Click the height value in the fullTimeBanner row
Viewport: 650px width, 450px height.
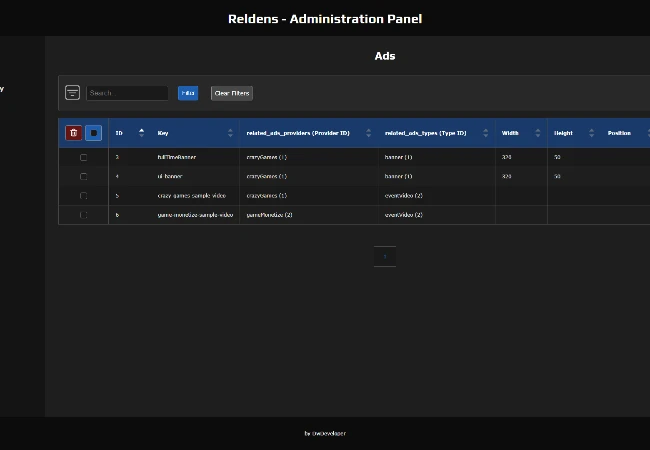(x=558, y=157)
